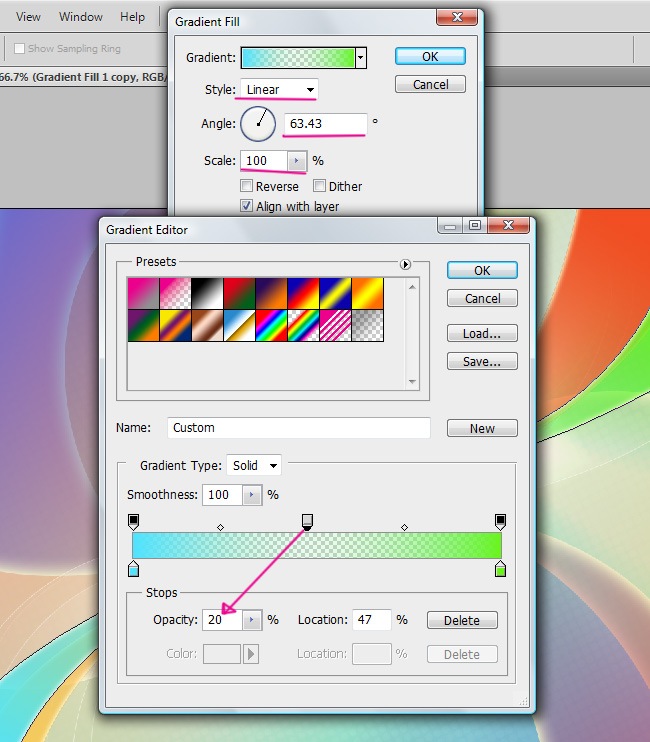Enable the Dither checkbox
Viewport: 650px width, 742px height.
click(320, 186)
